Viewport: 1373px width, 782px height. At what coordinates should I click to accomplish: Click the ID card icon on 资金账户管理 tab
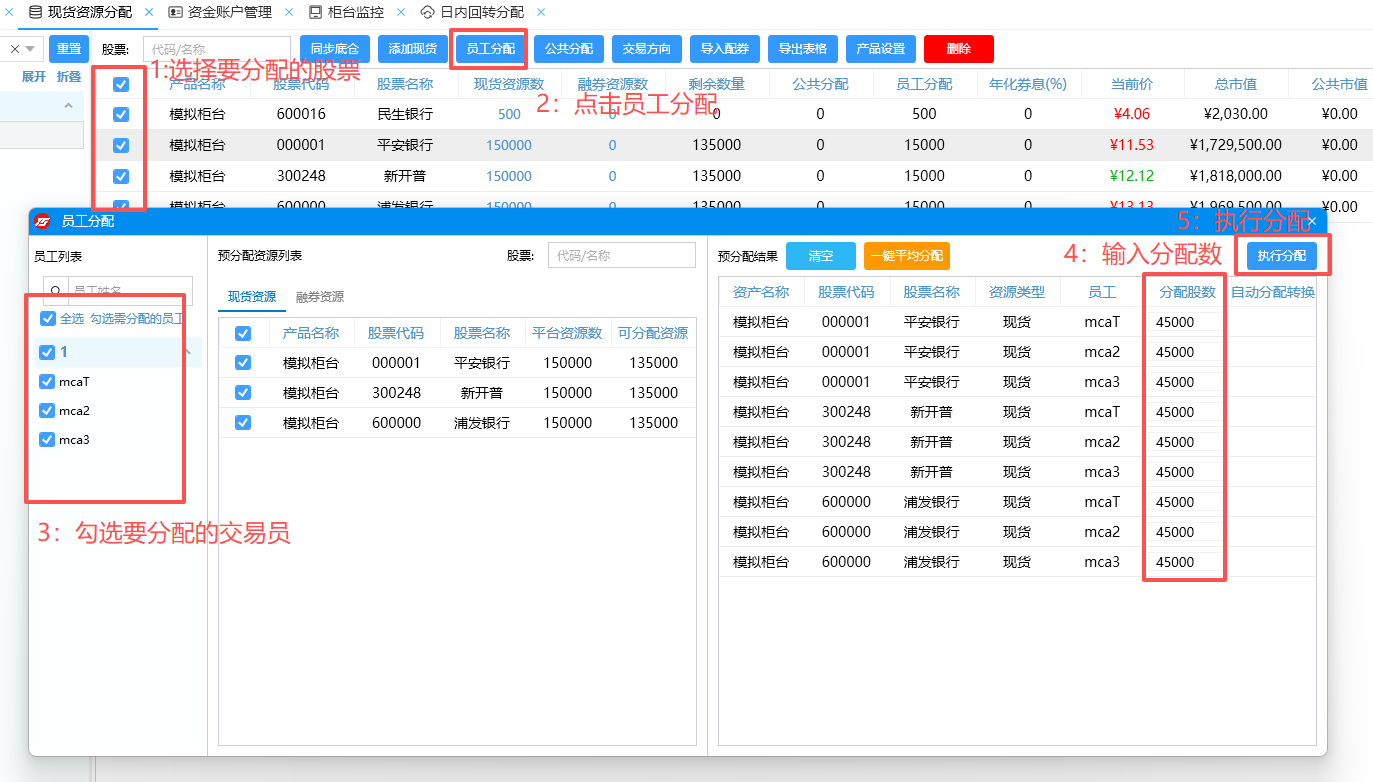click(176, 13)
